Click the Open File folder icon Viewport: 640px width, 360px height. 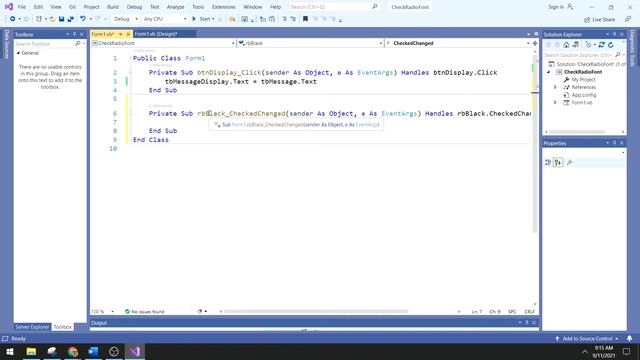[52, 19]
